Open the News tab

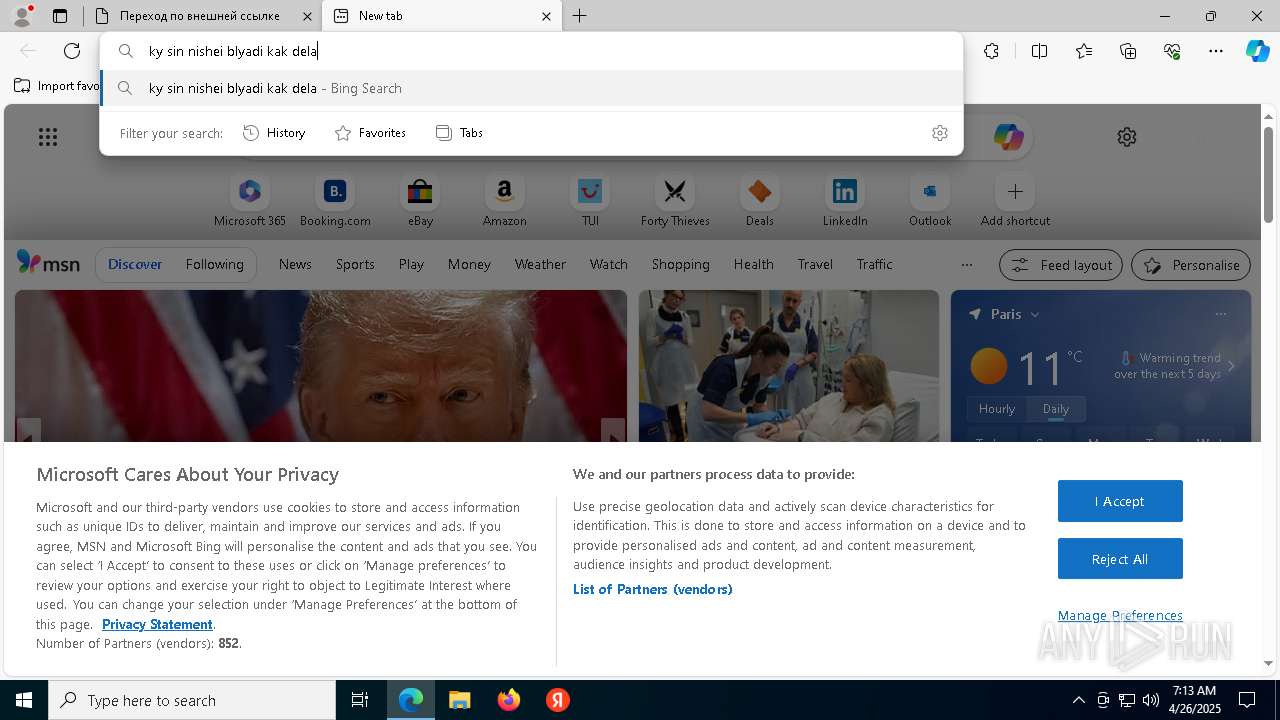pos(295,264)
